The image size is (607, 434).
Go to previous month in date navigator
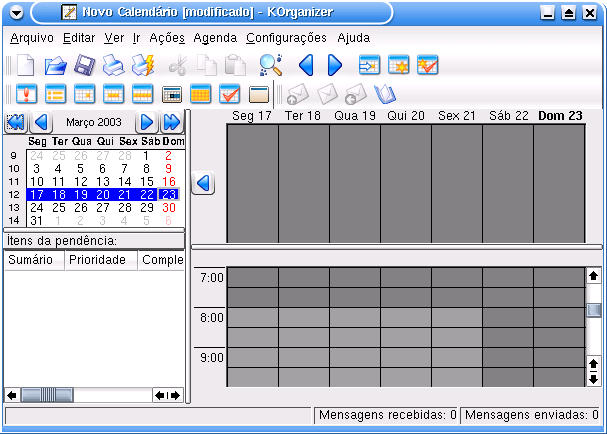41,122
